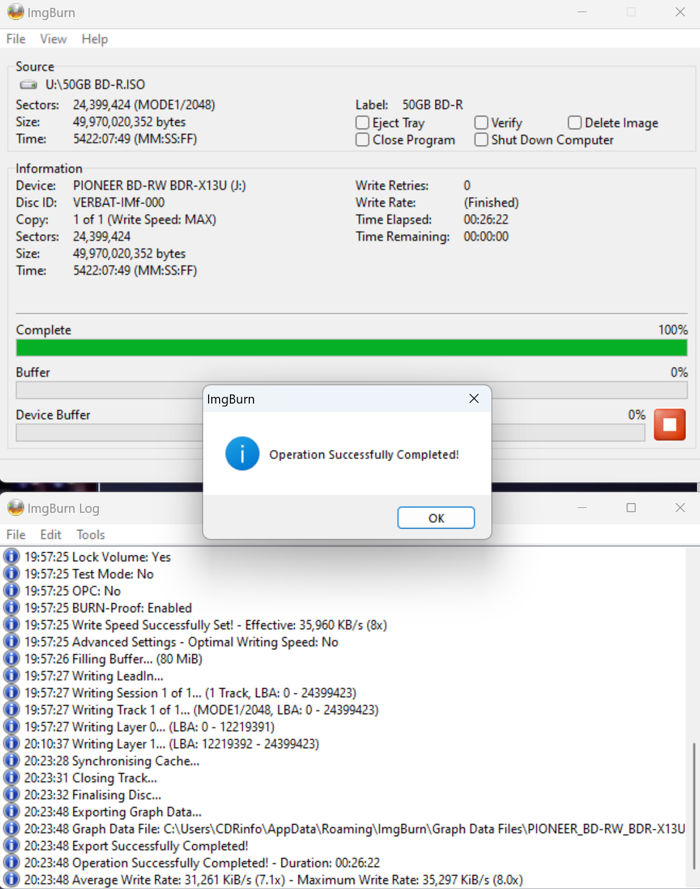Click the Label value 50GB BD-R
The height and width of the screenshot is (889, 700).
tap(432, 105)
